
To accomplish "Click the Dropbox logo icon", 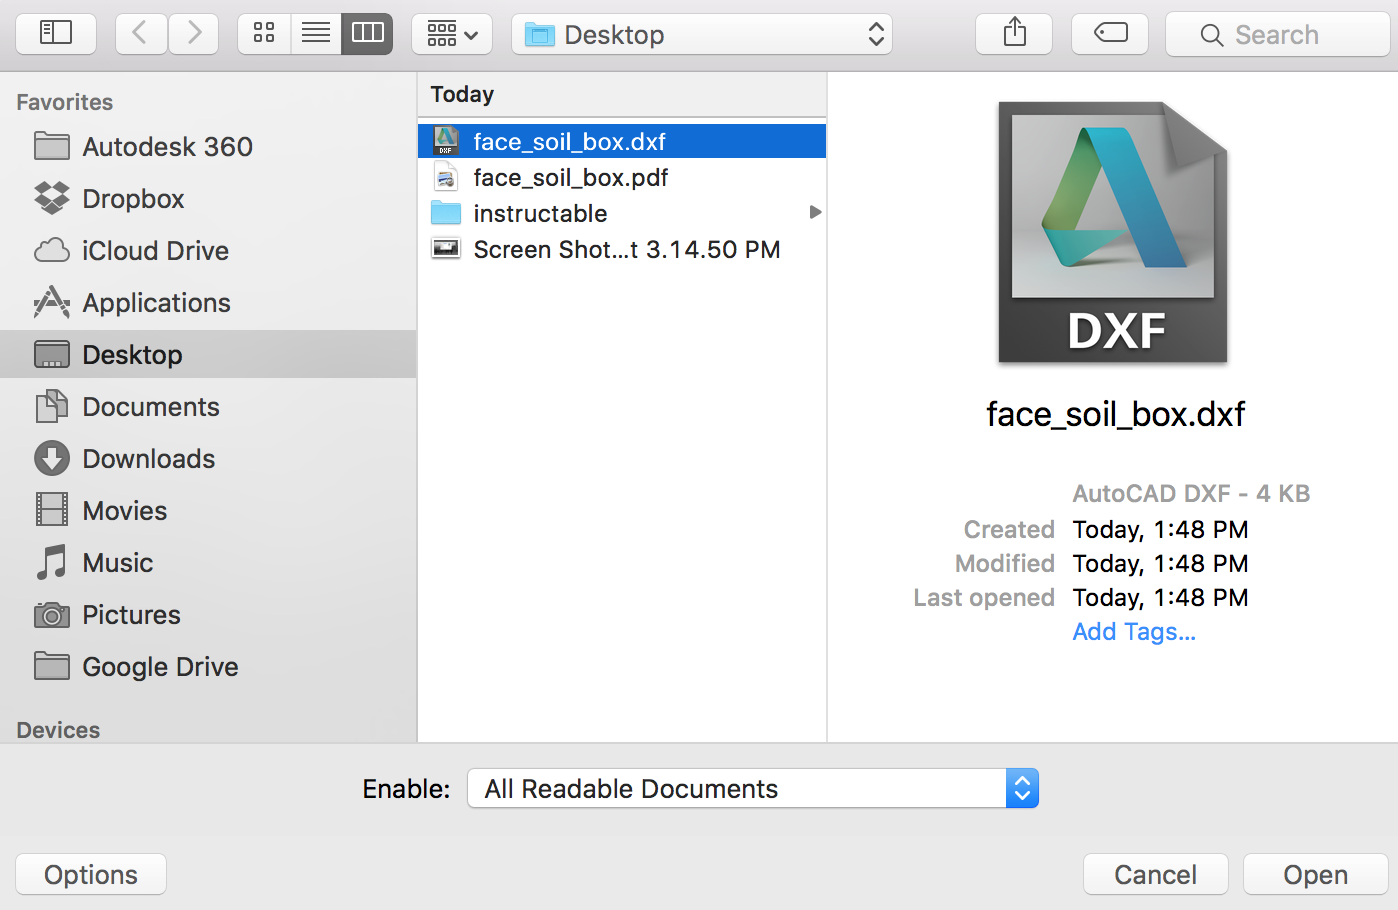I will (x=52, y=198).
